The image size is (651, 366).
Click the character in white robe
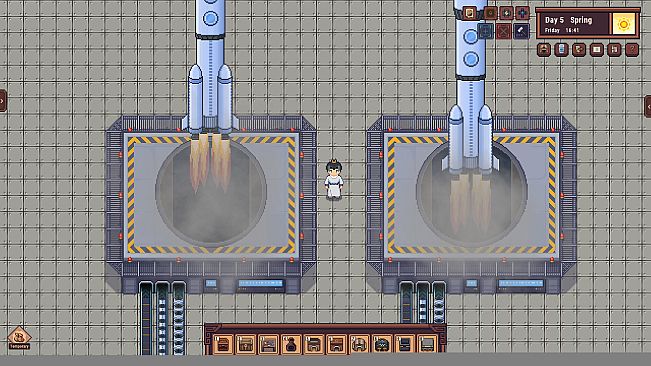[334, 180]
